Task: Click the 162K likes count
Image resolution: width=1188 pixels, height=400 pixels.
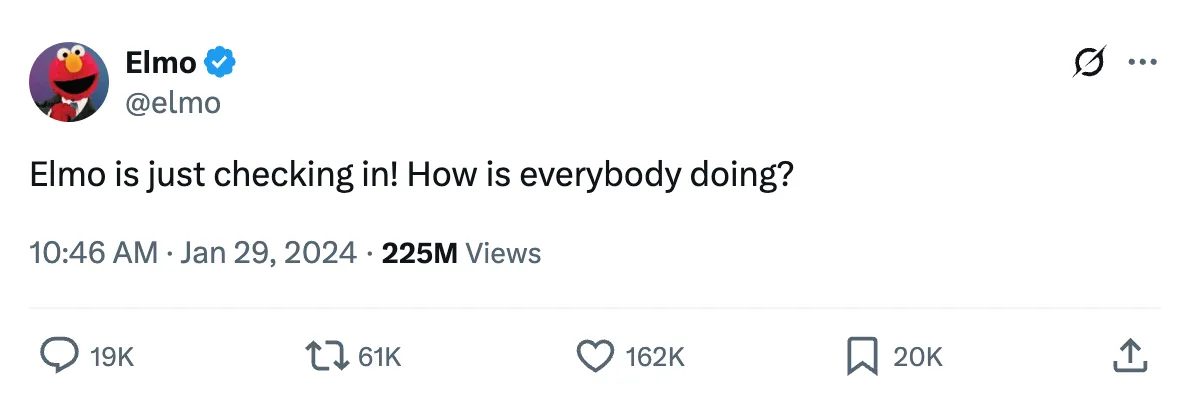Action: pos(655,356)
